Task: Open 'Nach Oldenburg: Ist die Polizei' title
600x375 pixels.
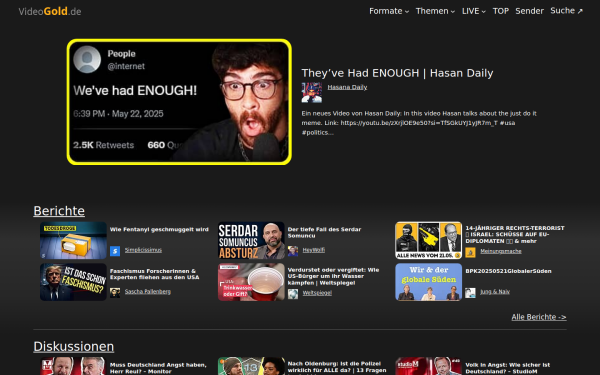Action: (x=337, y=367)
